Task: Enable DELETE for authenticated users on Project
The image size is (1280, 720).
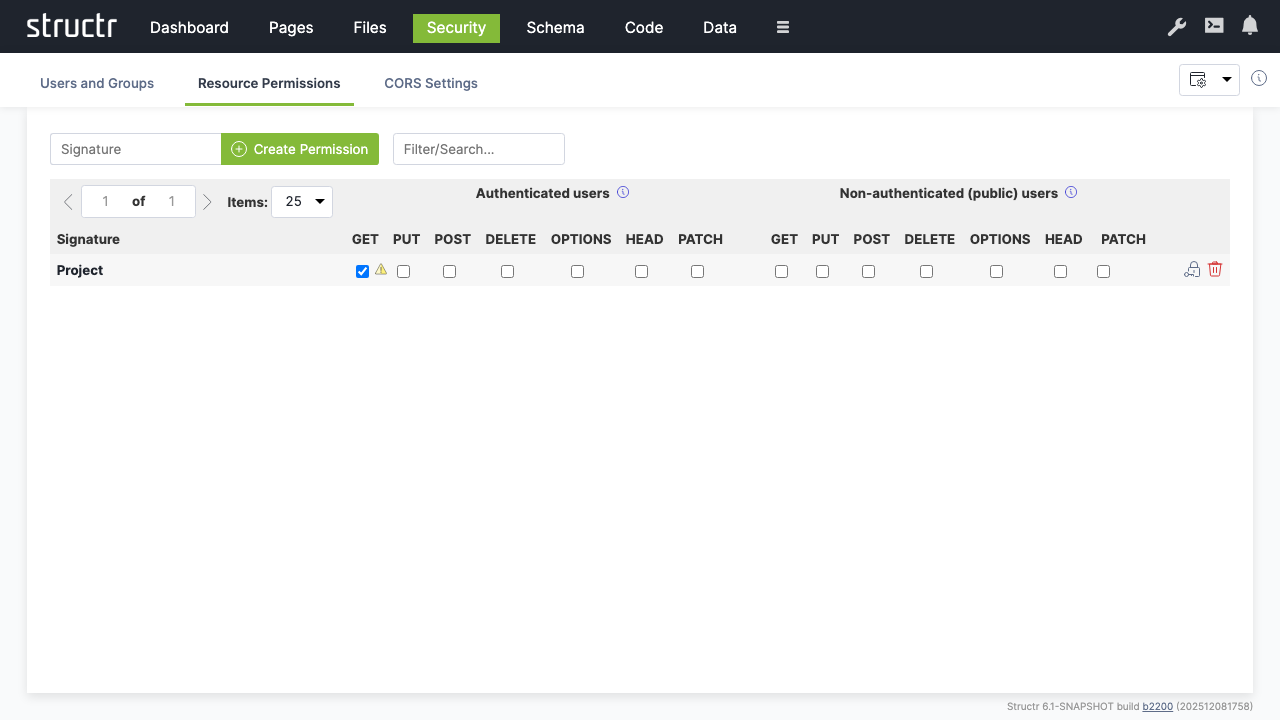Action: 507,271
